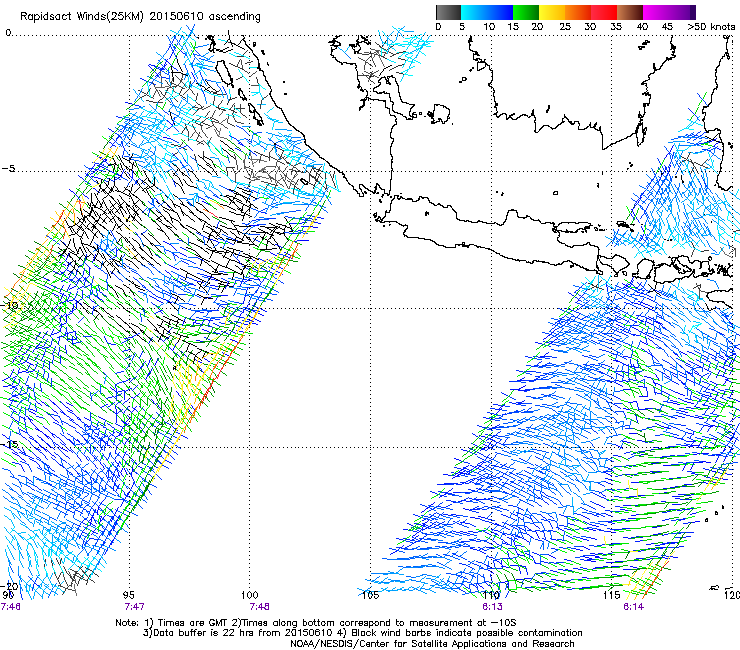Click the purple '6:13' swath time
740x650 pixels.
point(492,607)
